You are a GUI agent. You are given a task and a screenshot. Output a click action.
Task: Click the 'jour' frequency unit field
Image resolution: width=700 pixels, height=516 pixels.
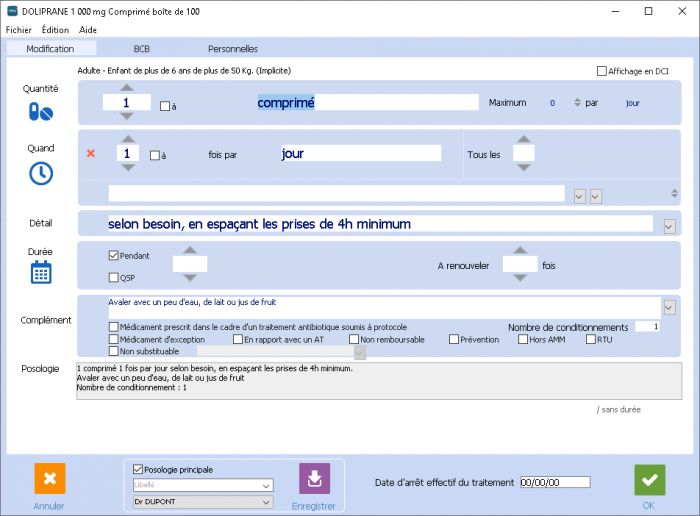tap(361, 153)
